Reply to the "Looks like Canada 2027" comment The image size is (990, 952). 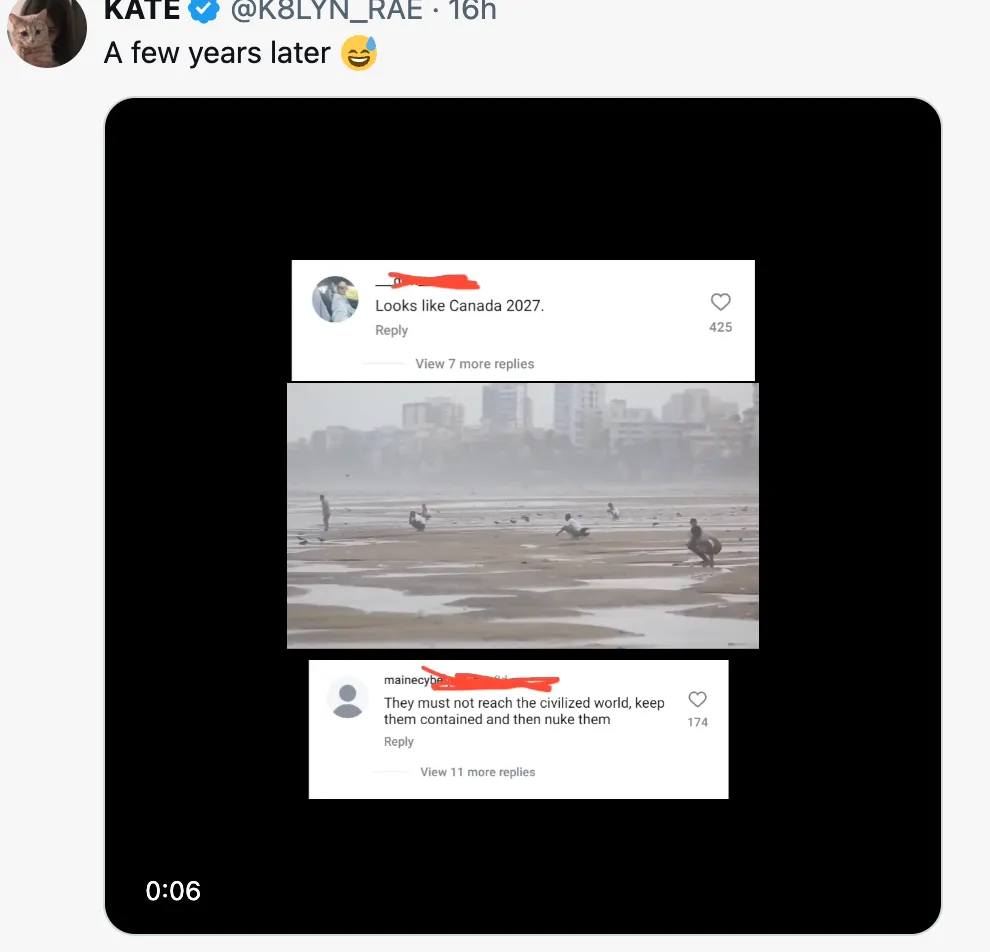tap(391, 331)
